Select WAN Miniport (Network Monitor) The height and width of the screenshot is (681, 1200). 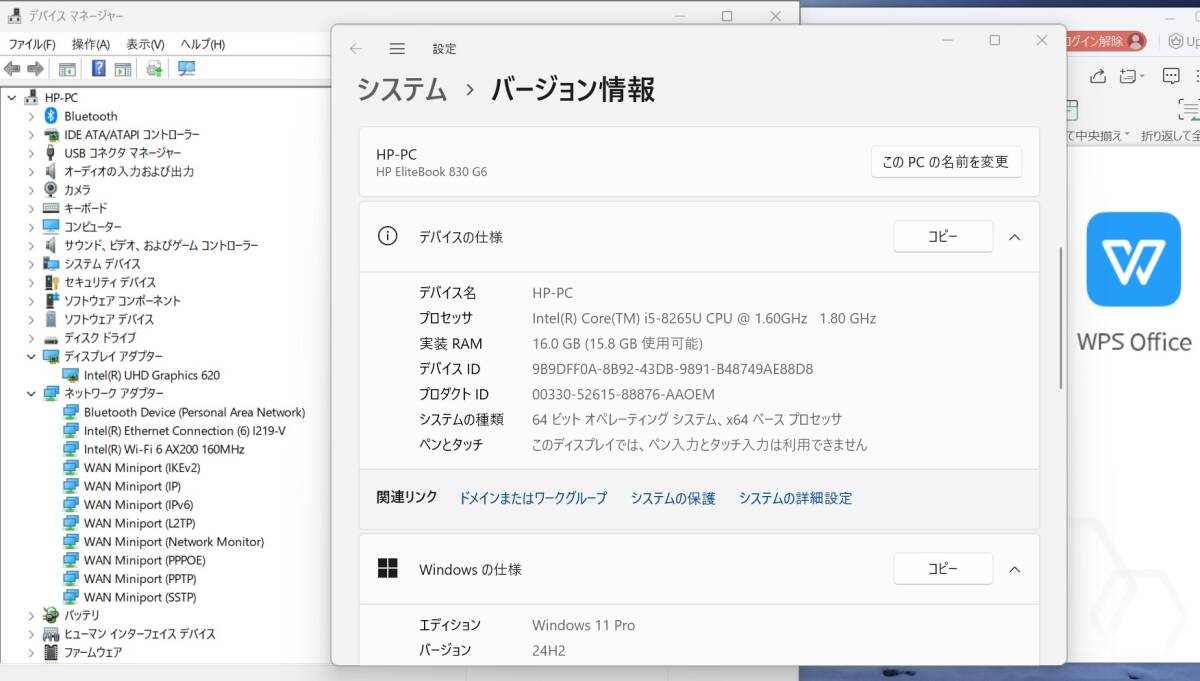point(174,541)
